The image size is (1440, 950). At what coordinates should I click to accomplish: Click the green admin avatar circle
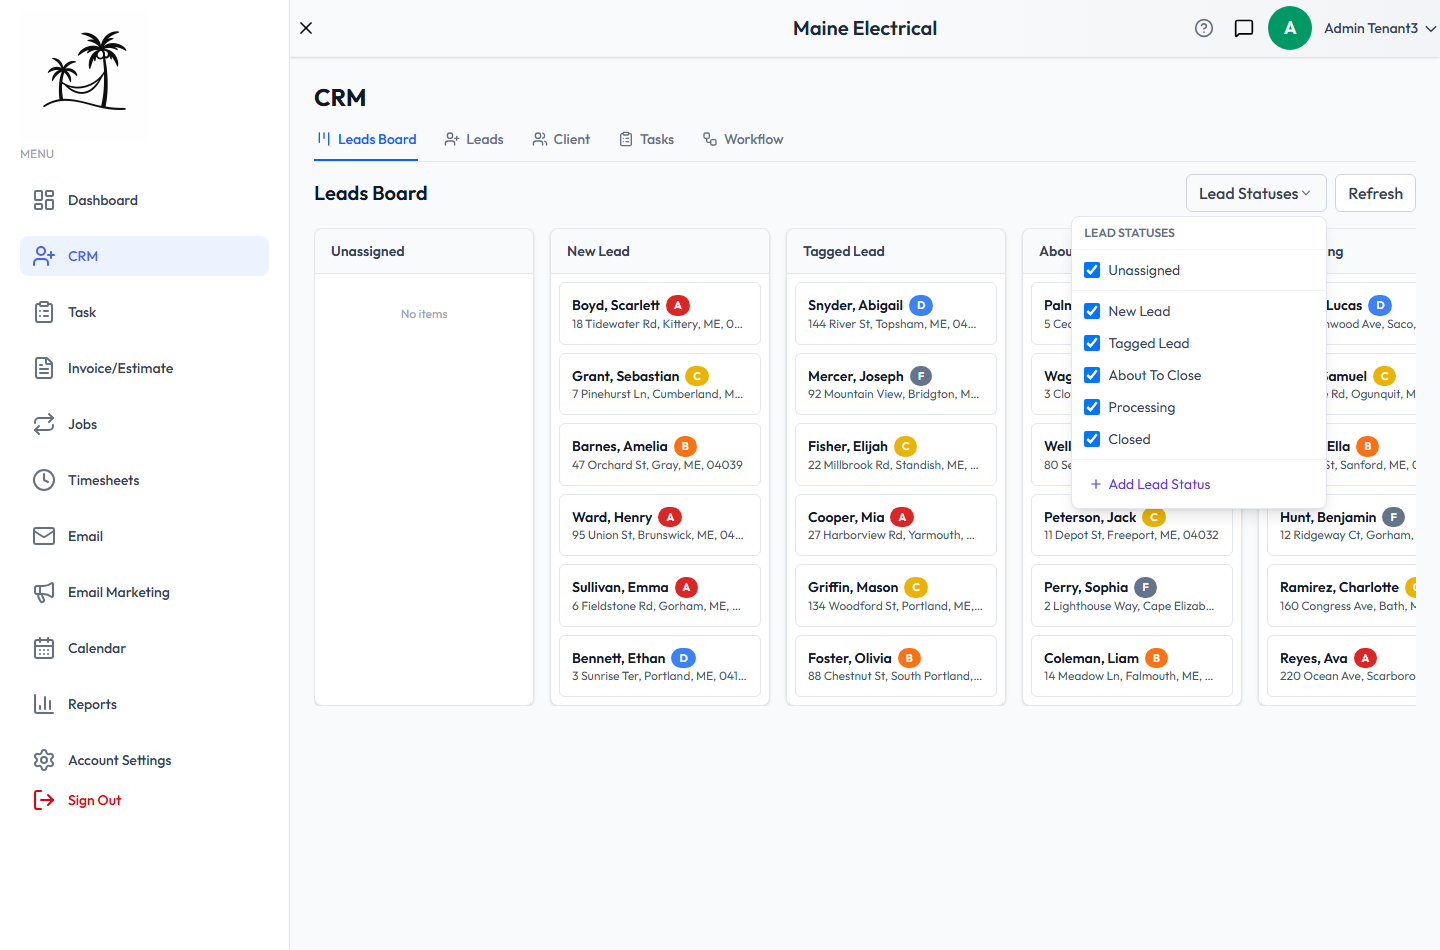click(1290, 28)
